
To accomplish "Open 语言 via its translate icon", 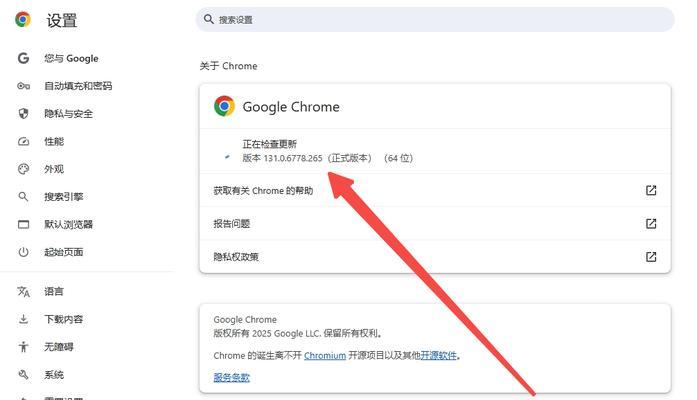I will (x=24, y=292).
